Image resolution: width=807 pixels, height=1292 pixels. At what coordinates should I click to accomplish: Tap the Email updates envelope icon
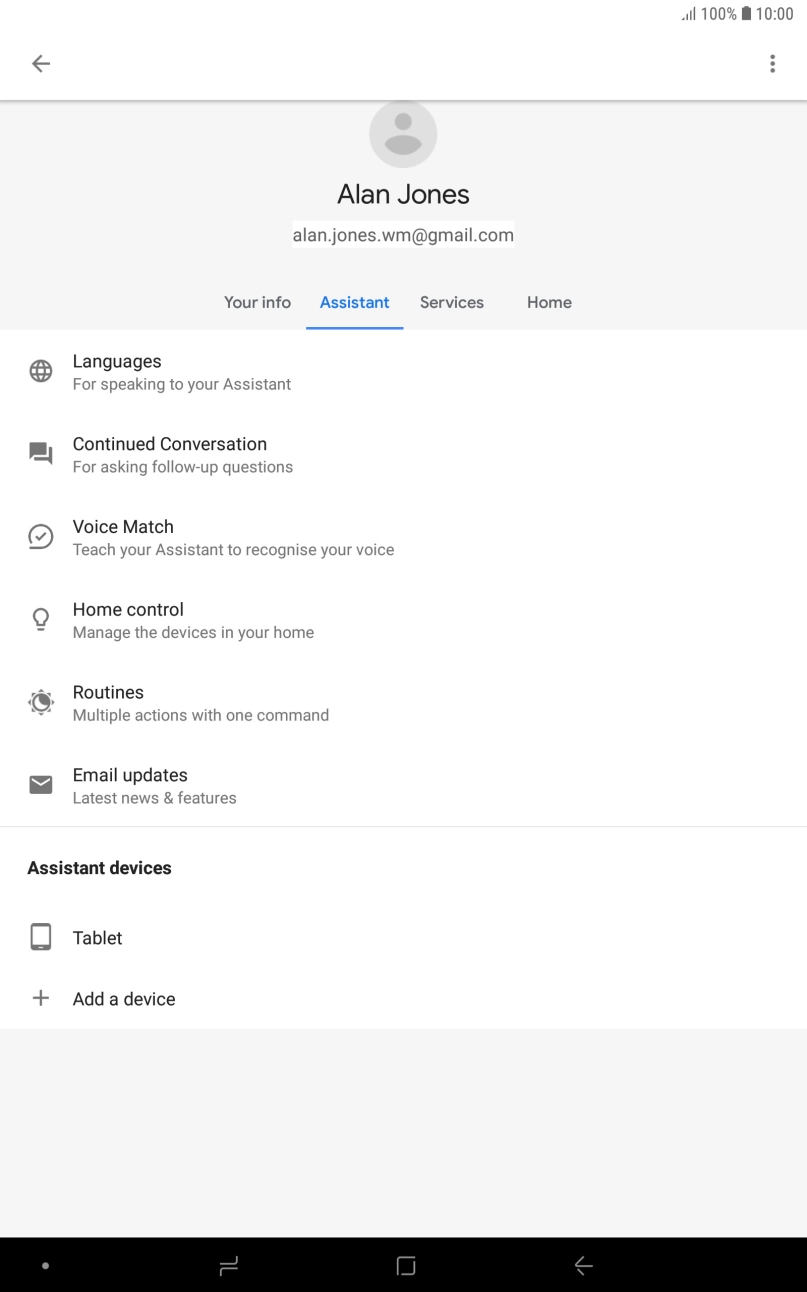click(40, 785)
